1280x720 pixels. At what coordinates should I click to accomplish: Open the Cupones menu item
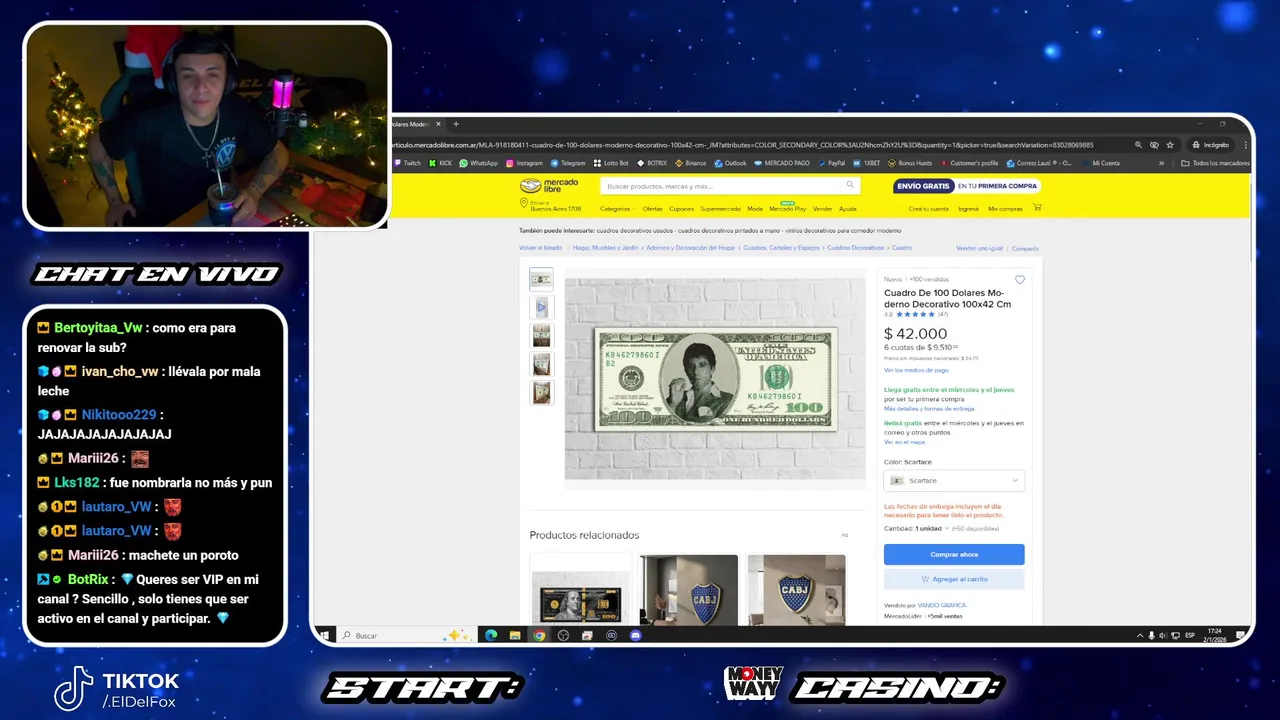coord(681,209)
